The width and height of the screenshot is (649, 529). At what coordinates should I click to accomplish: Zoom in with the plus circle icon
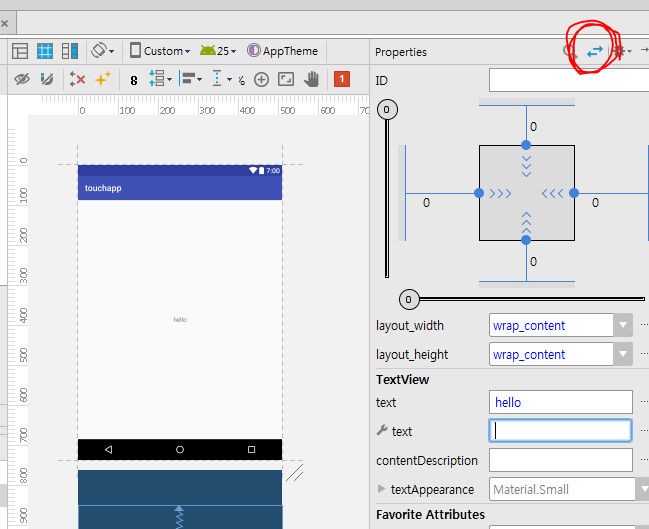261,79
